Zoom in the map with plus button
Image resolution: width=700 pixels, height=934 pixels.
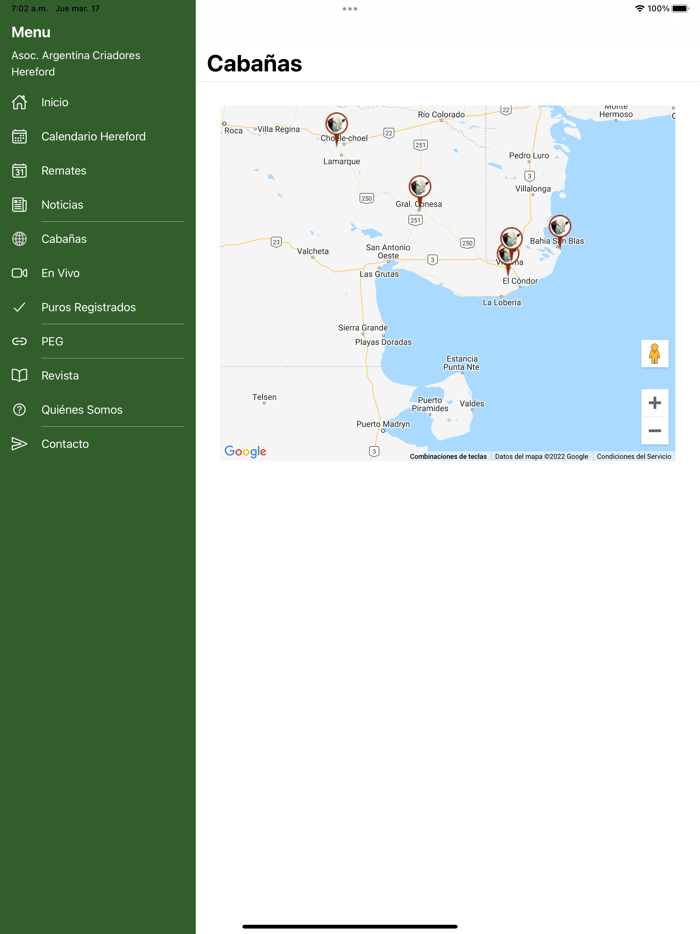(x=654, y=403)
